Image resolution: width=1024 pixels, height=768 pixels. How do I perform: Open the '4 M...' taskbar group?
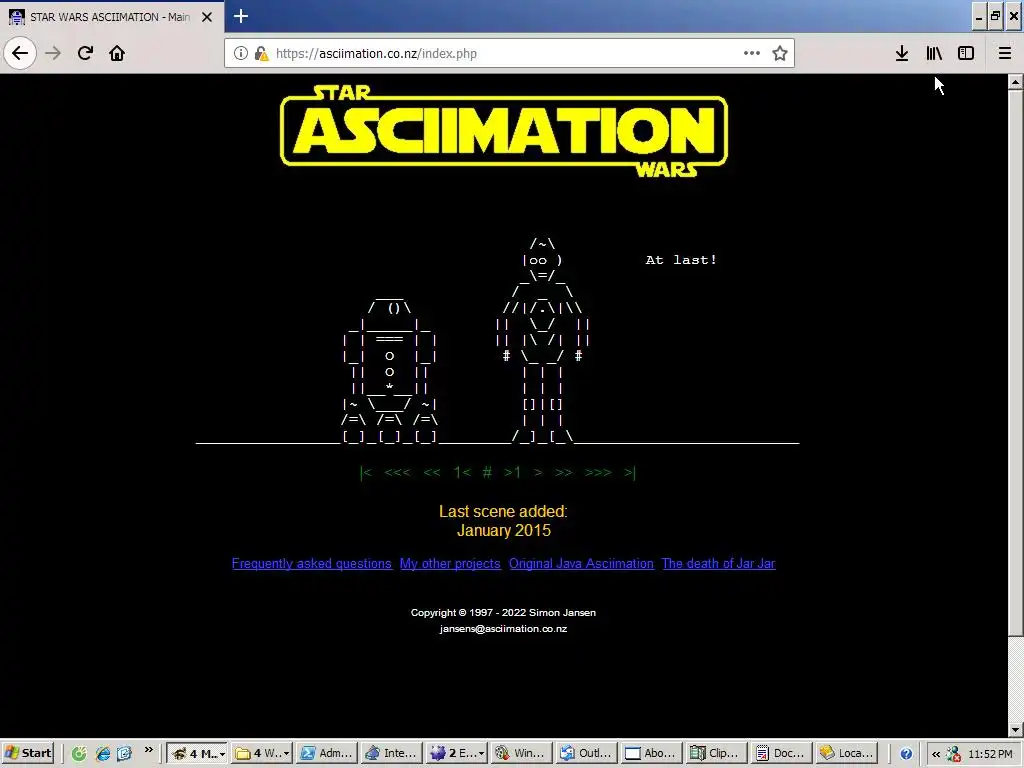(x=197, y=753)
